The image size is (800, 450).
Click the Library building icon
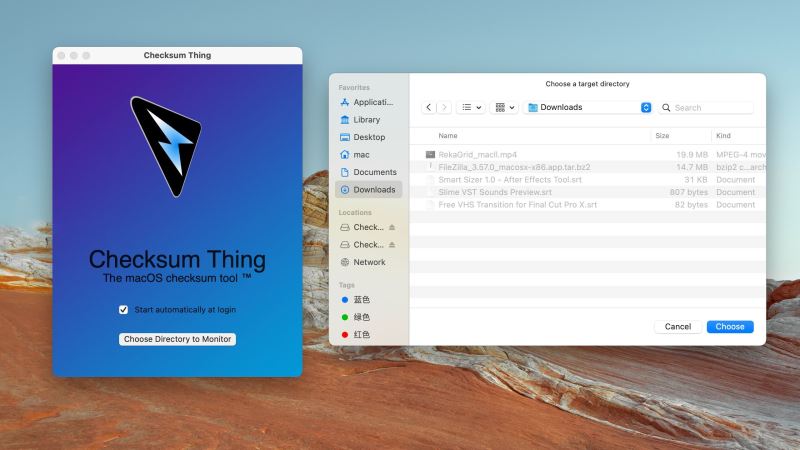point(345,119)
